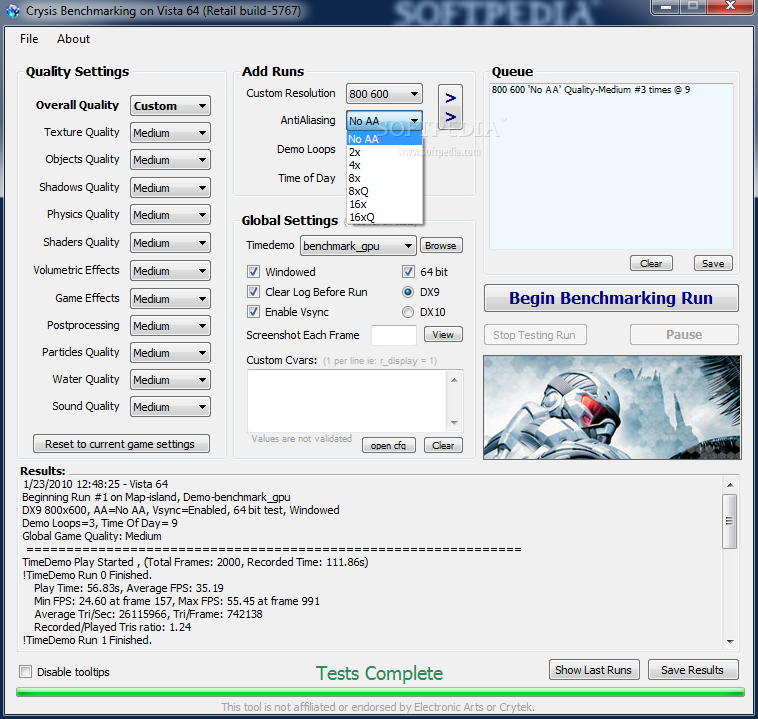Viewport: 758px width, 719px height.
Task: Choose 16x antialiasing option
Action: click(x=385, y=204)
